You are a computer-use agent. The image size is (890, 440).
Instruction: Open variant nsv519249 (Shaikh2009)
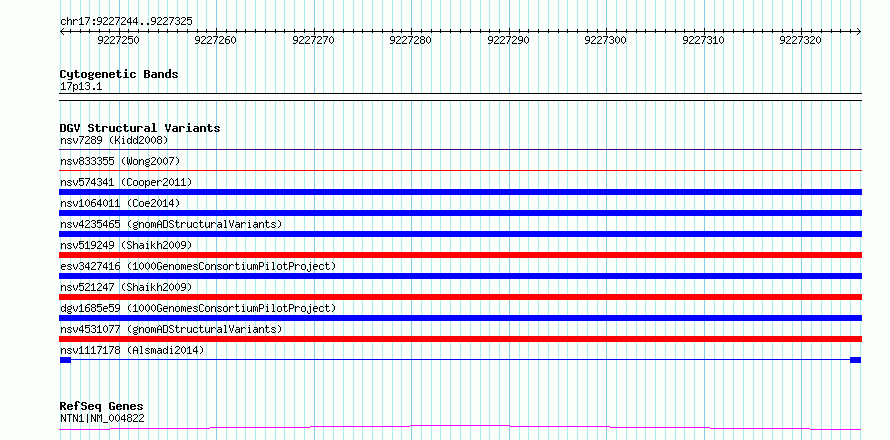click(126, 245)
